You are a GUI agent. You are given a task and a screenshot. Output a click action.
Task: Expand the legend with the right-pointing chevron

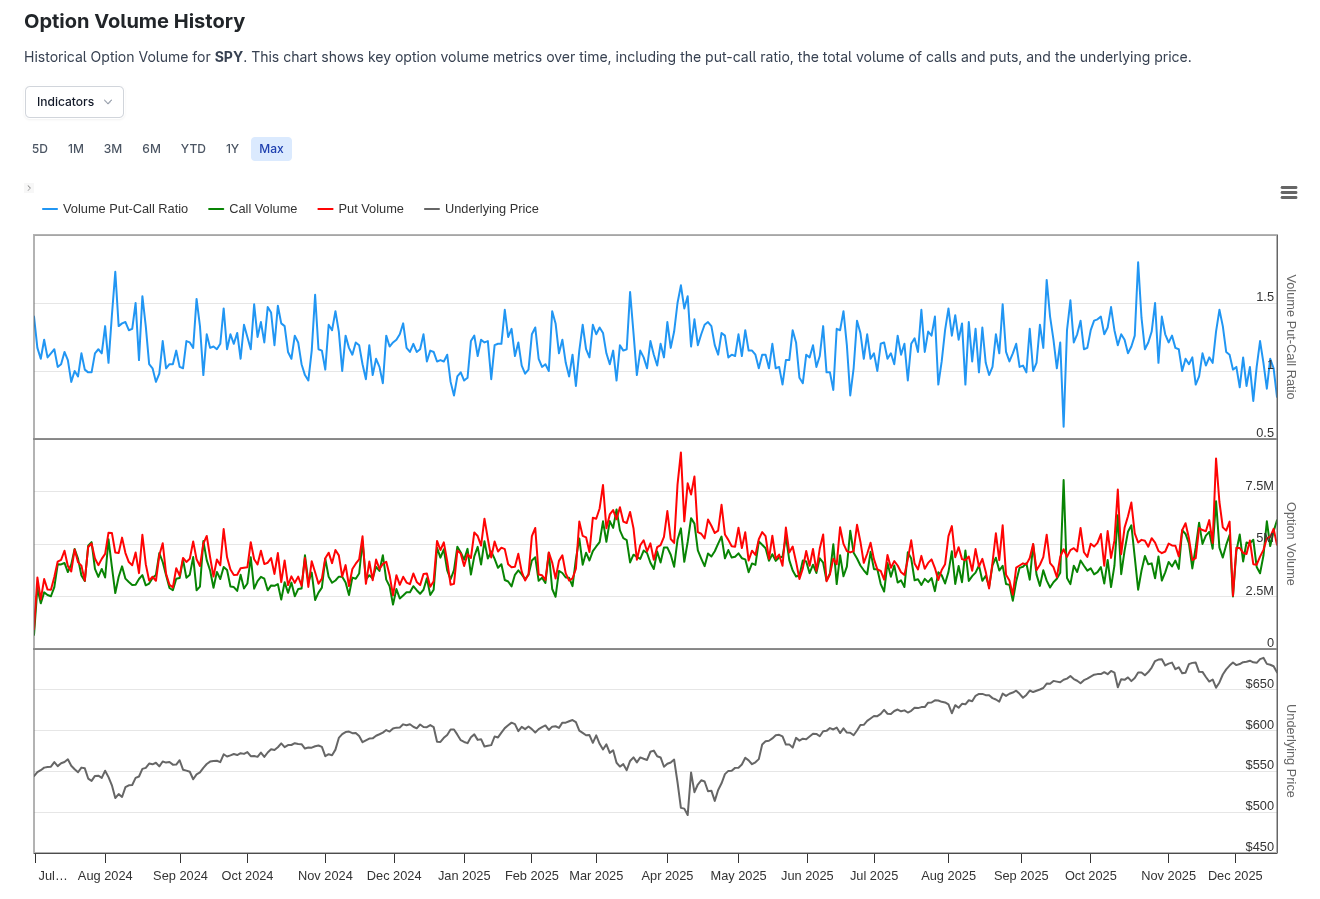pyautogui.click(x=29, y=187)
